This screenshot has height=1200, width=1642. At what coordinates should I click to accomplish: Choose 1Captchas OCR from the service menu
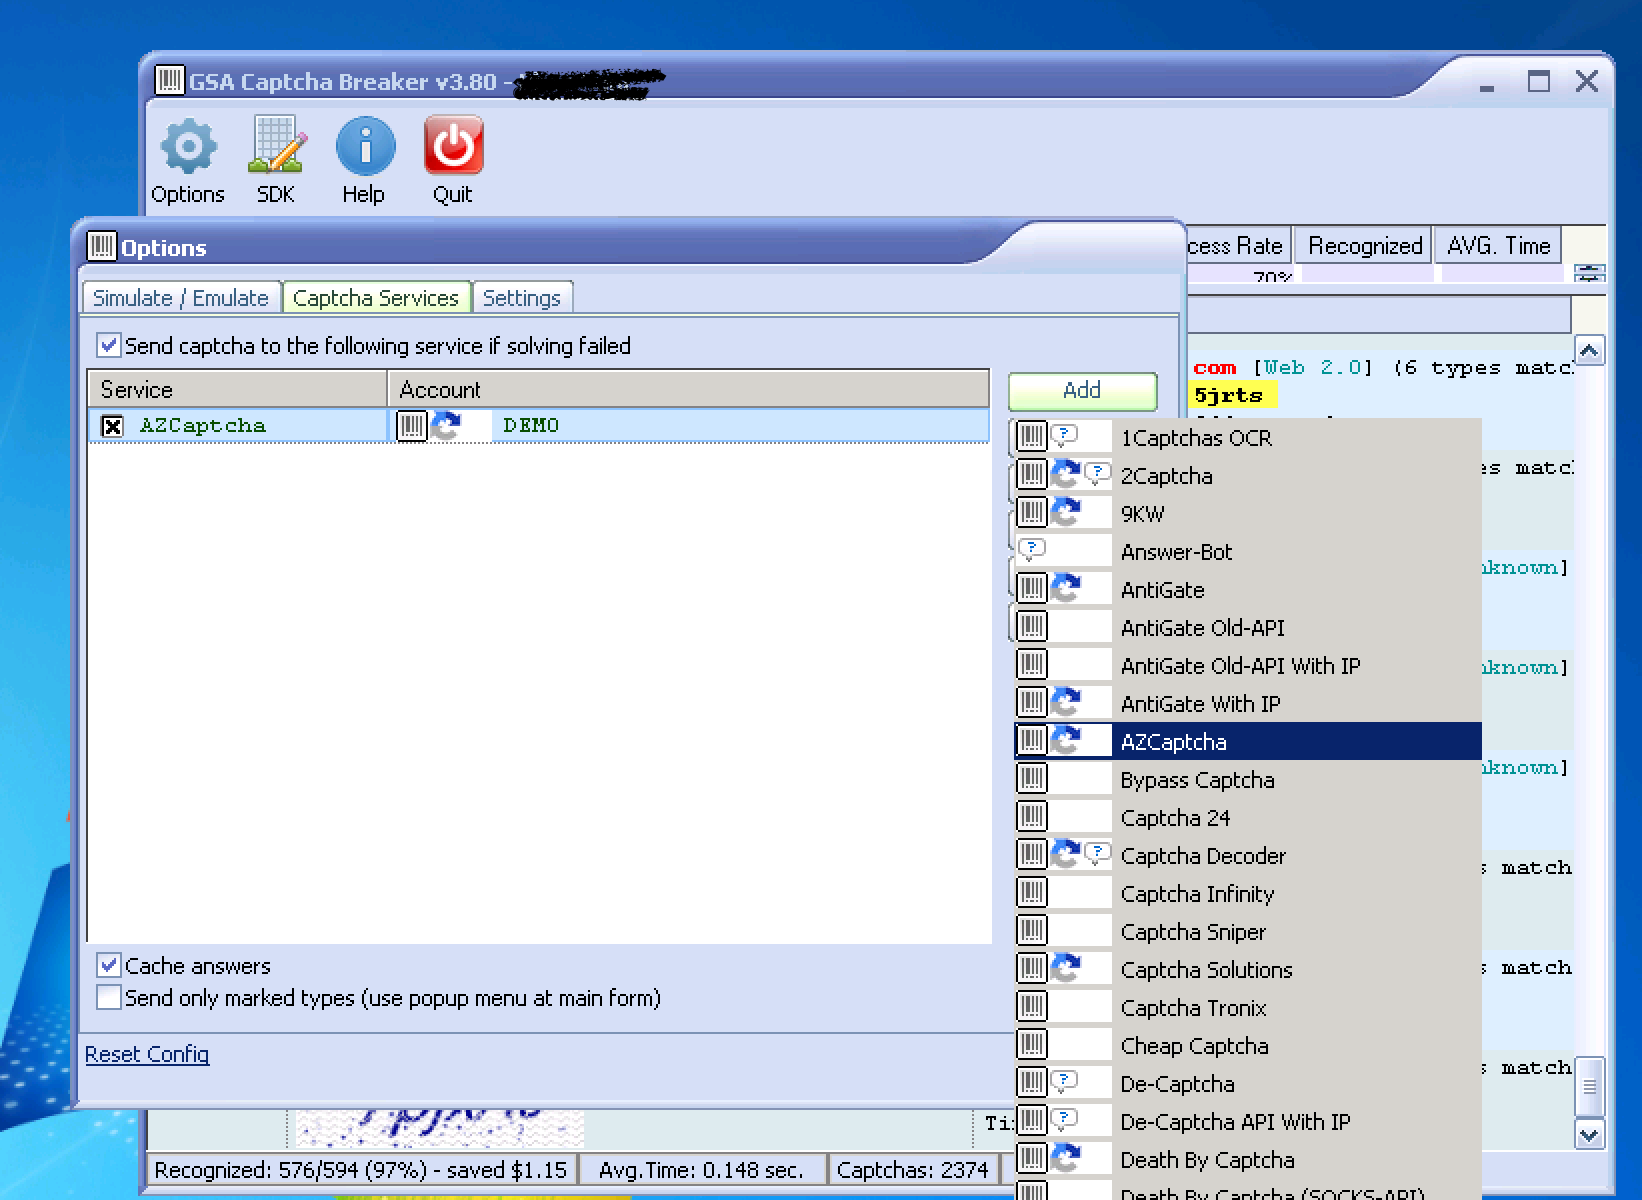pyautogui.click(x=1247, y=437)
